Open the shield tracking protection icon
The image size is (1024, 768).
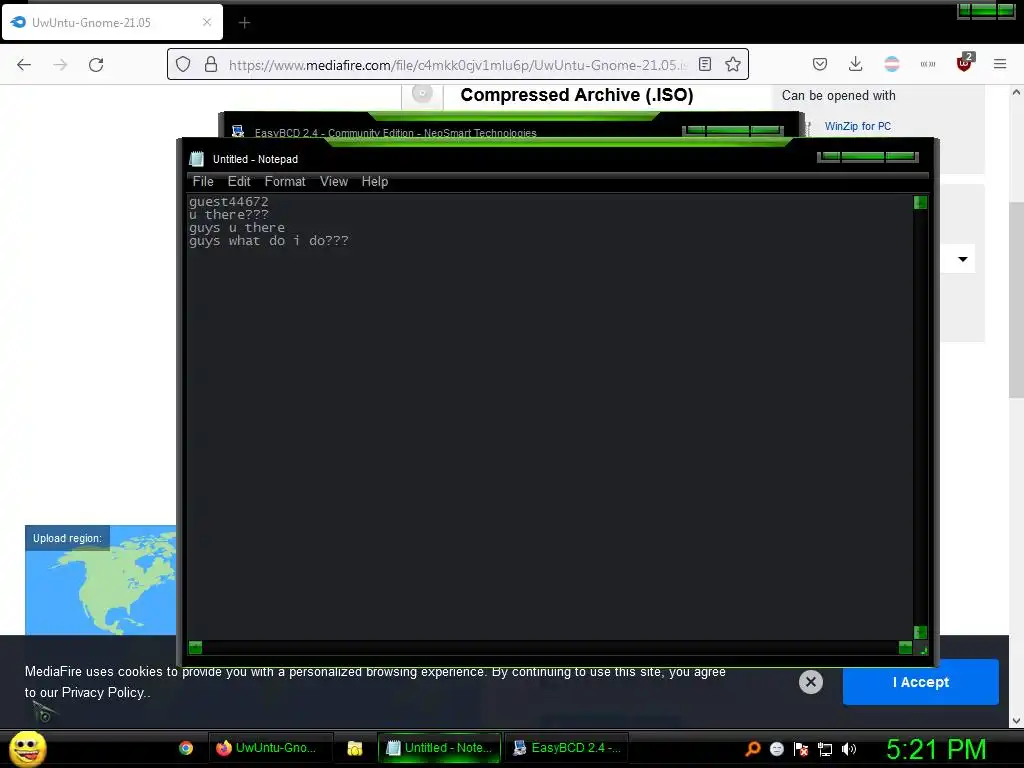[x=183, y=64]
